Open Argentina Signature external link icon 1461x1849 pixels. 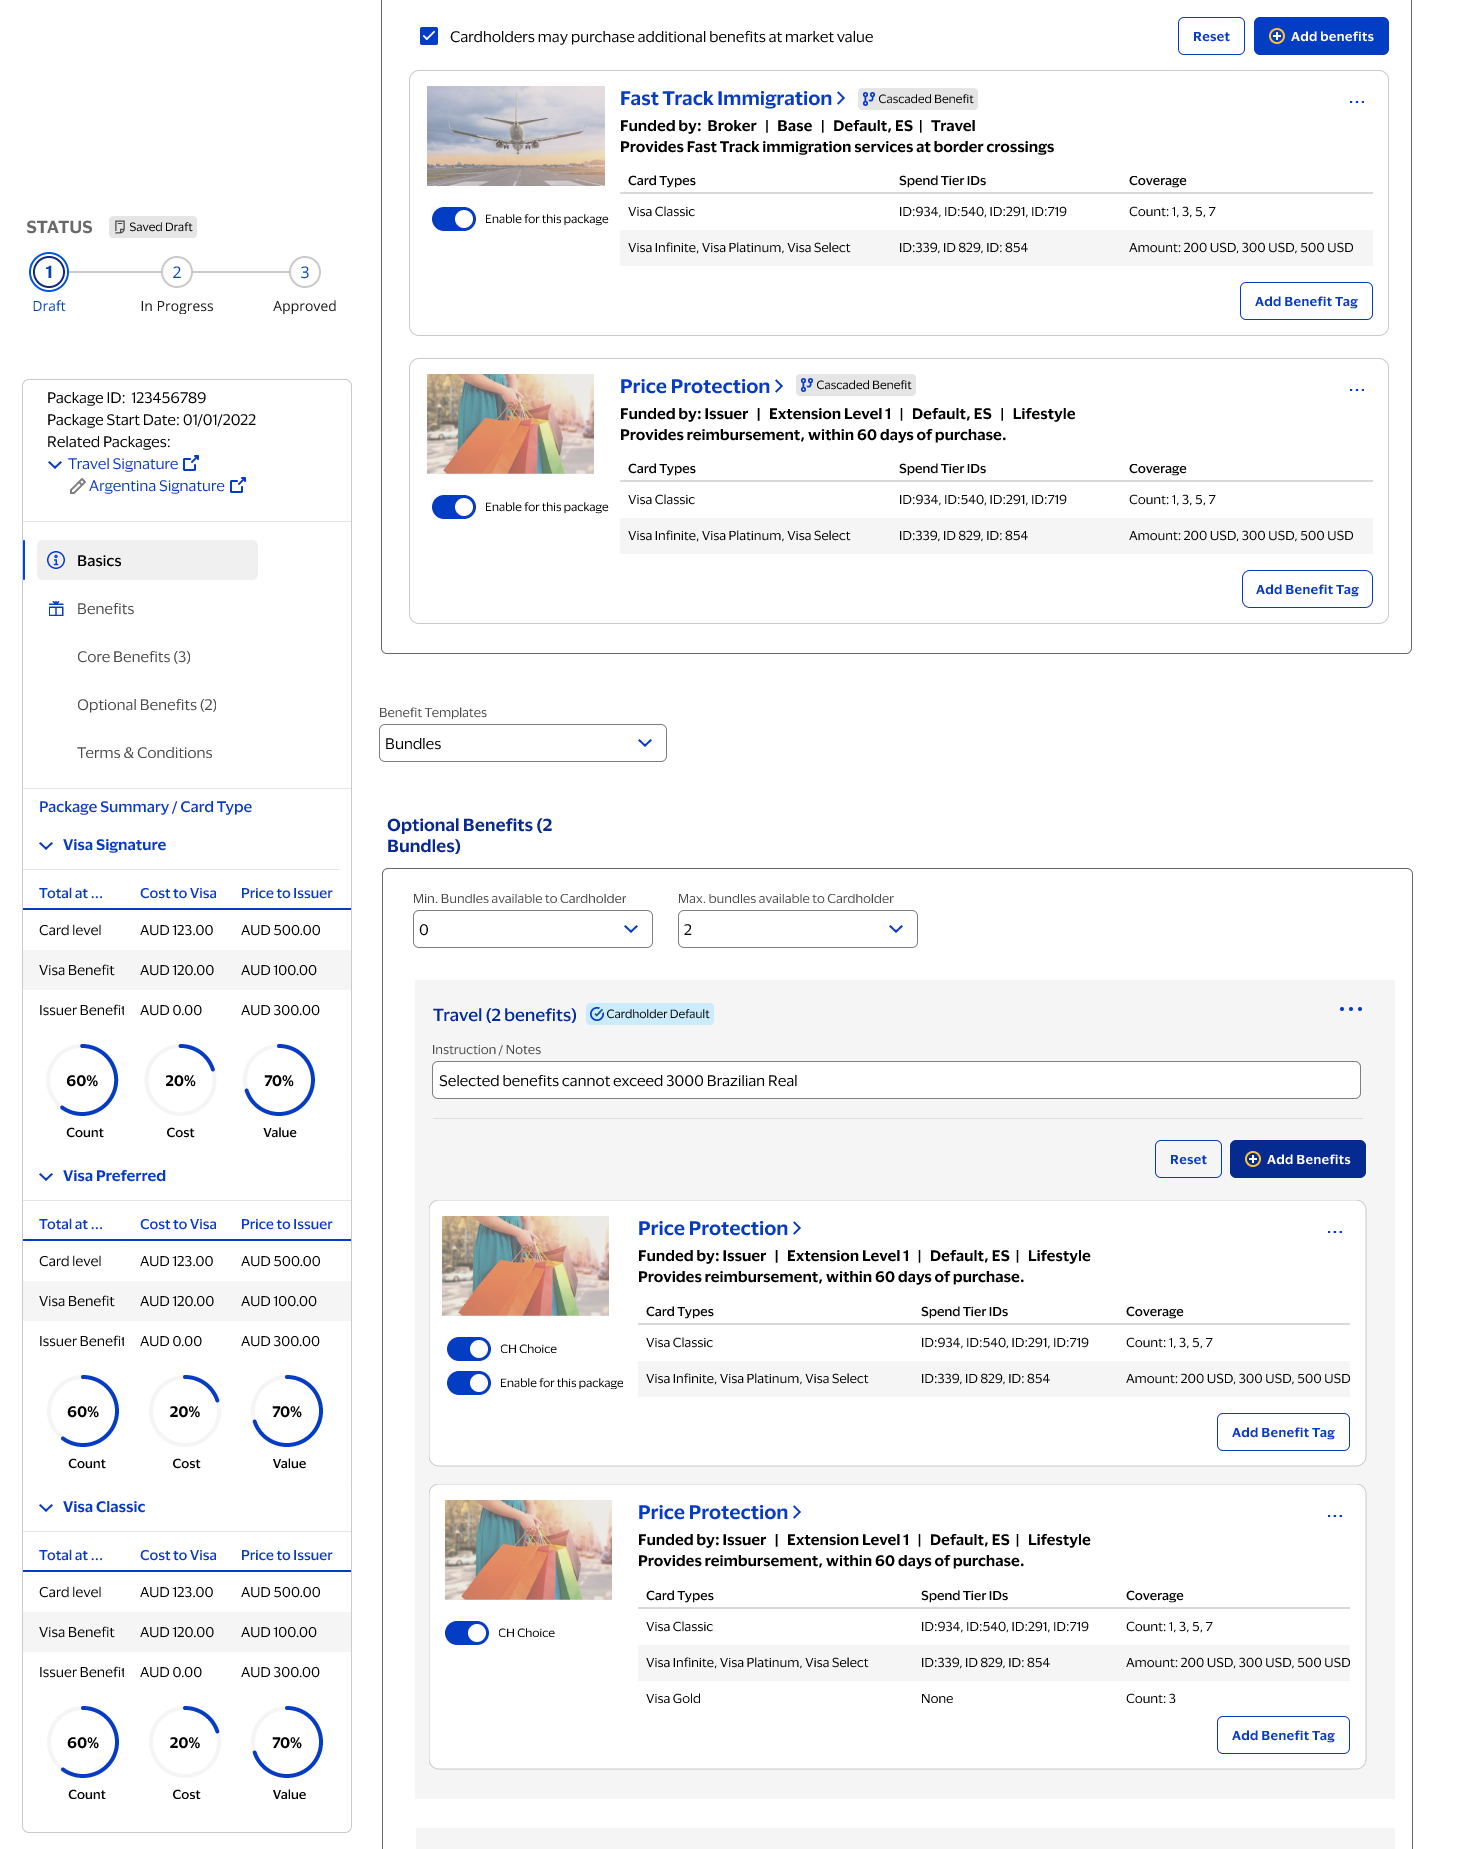click(x=238, y=485)
